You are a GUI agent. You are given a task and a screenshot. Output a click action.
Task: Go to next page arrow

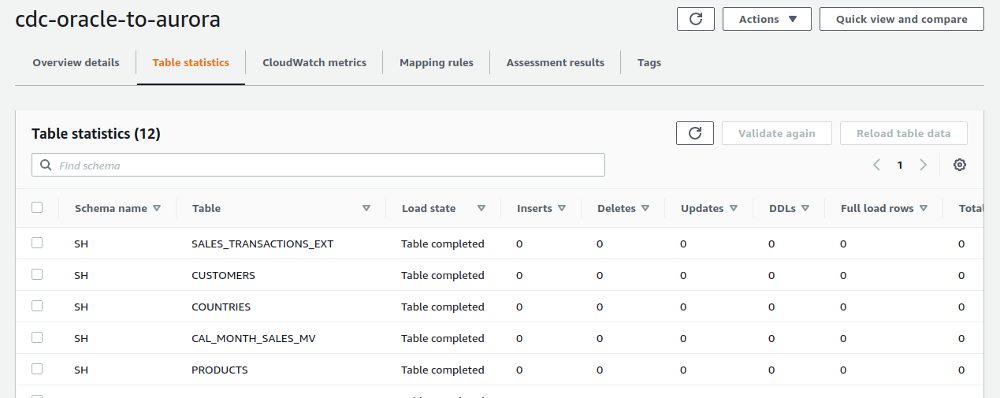923,165
